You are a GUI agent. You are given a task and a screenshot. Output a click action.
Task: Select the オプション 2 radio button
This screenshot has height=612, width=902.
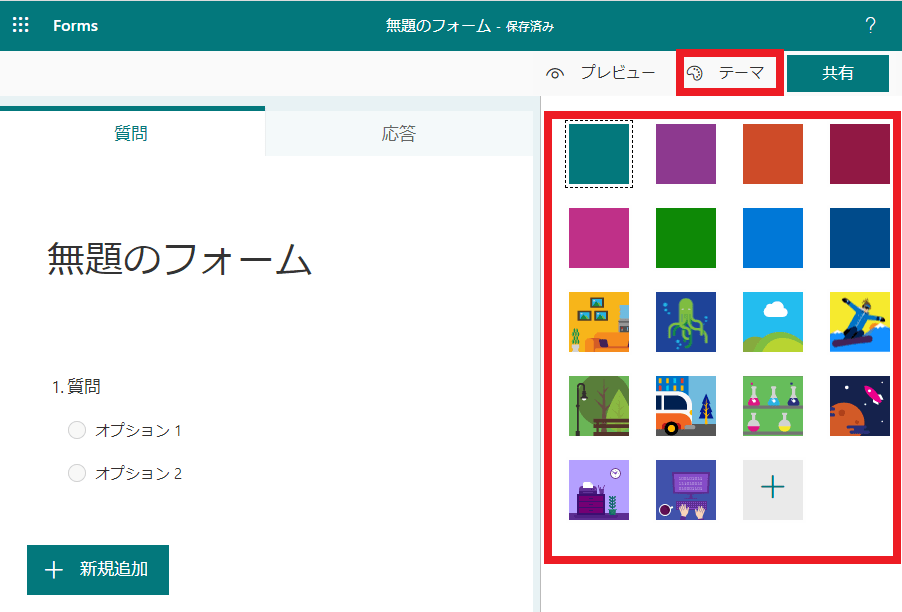[77, 473]
